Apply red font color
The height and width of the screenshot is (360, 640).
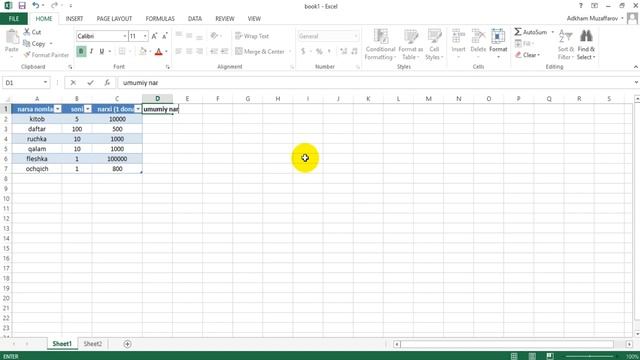pyautogui.click(x=159, y=51)
